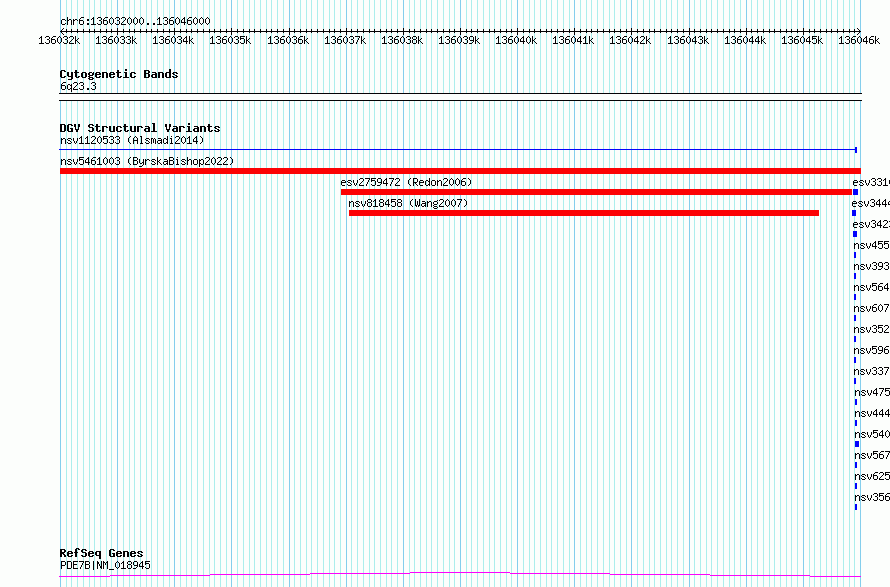Click ruler position 136042k
The height and width of the screenshot is (587, 890).
[x=630, y=40]
